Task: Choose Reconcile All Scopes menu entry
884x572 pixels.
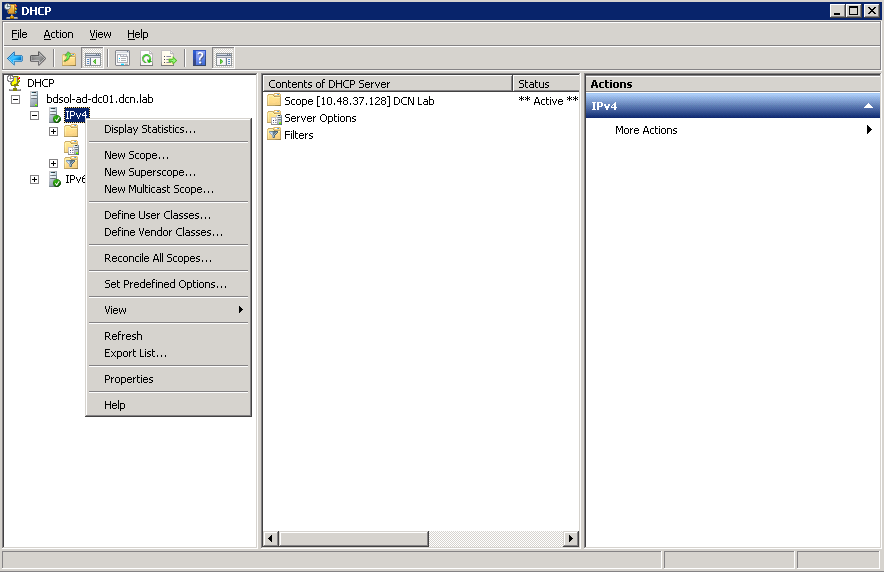Action: coord(168,258)
